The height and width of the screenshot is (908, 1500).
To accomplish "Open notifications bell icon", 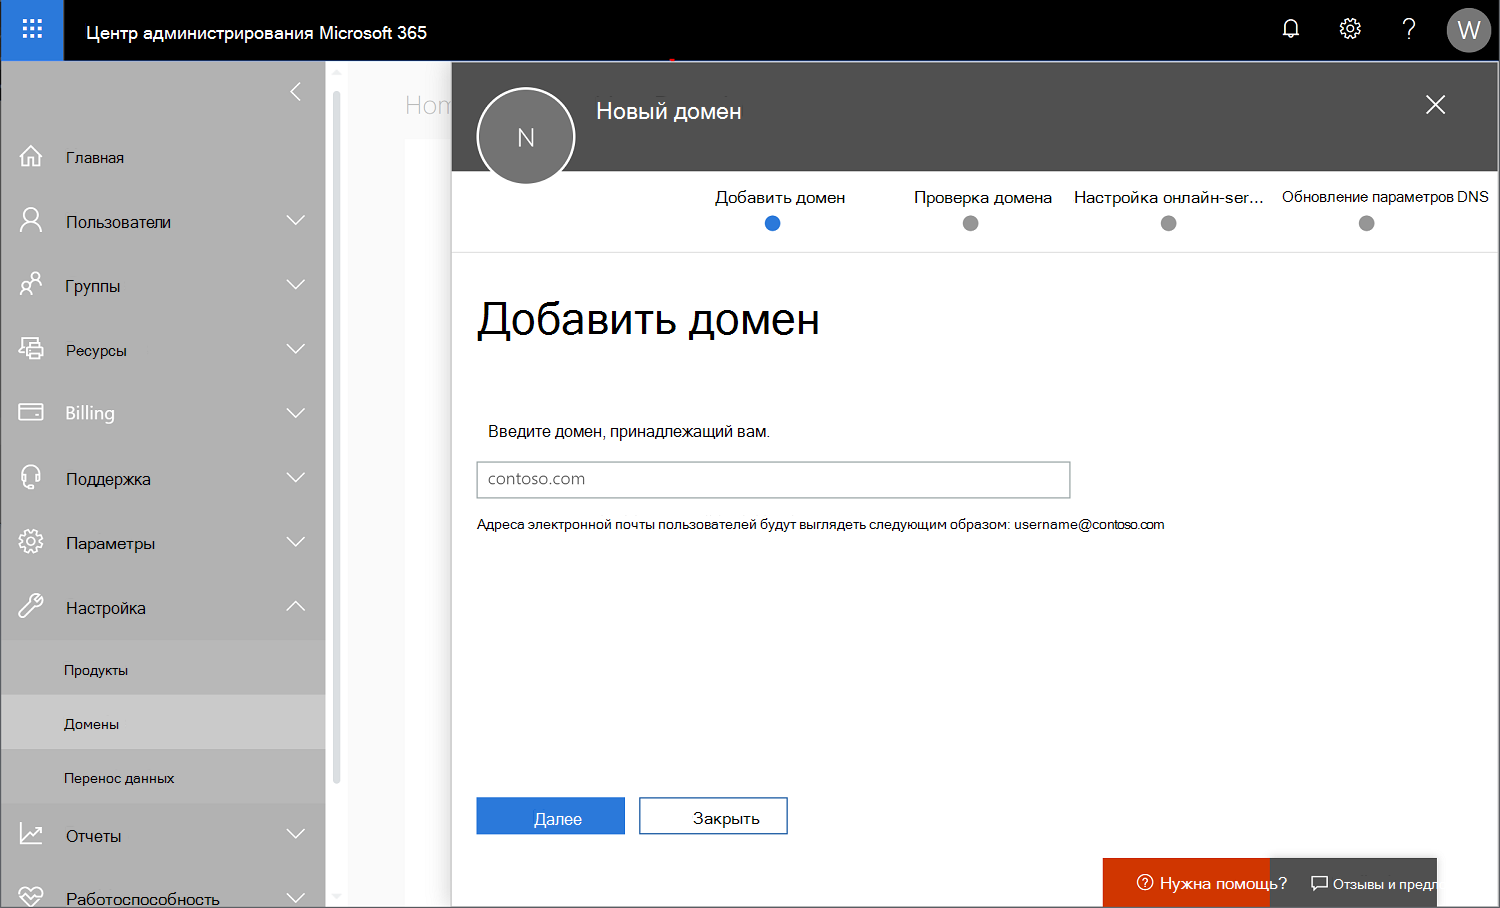I will [x=1291, y=29].
